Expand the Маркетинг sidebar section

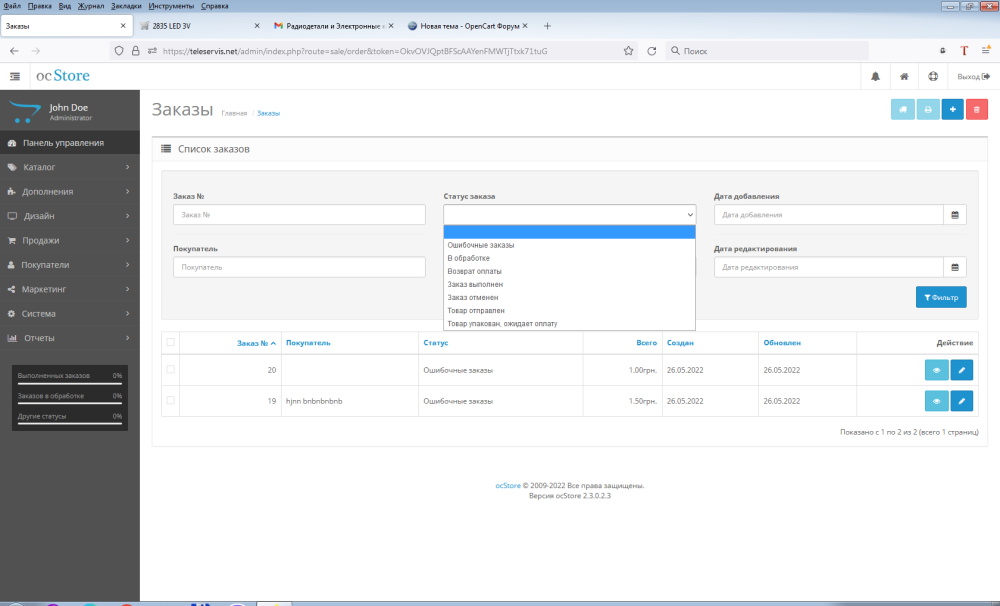pyautogui.click(x=70, y=289)
